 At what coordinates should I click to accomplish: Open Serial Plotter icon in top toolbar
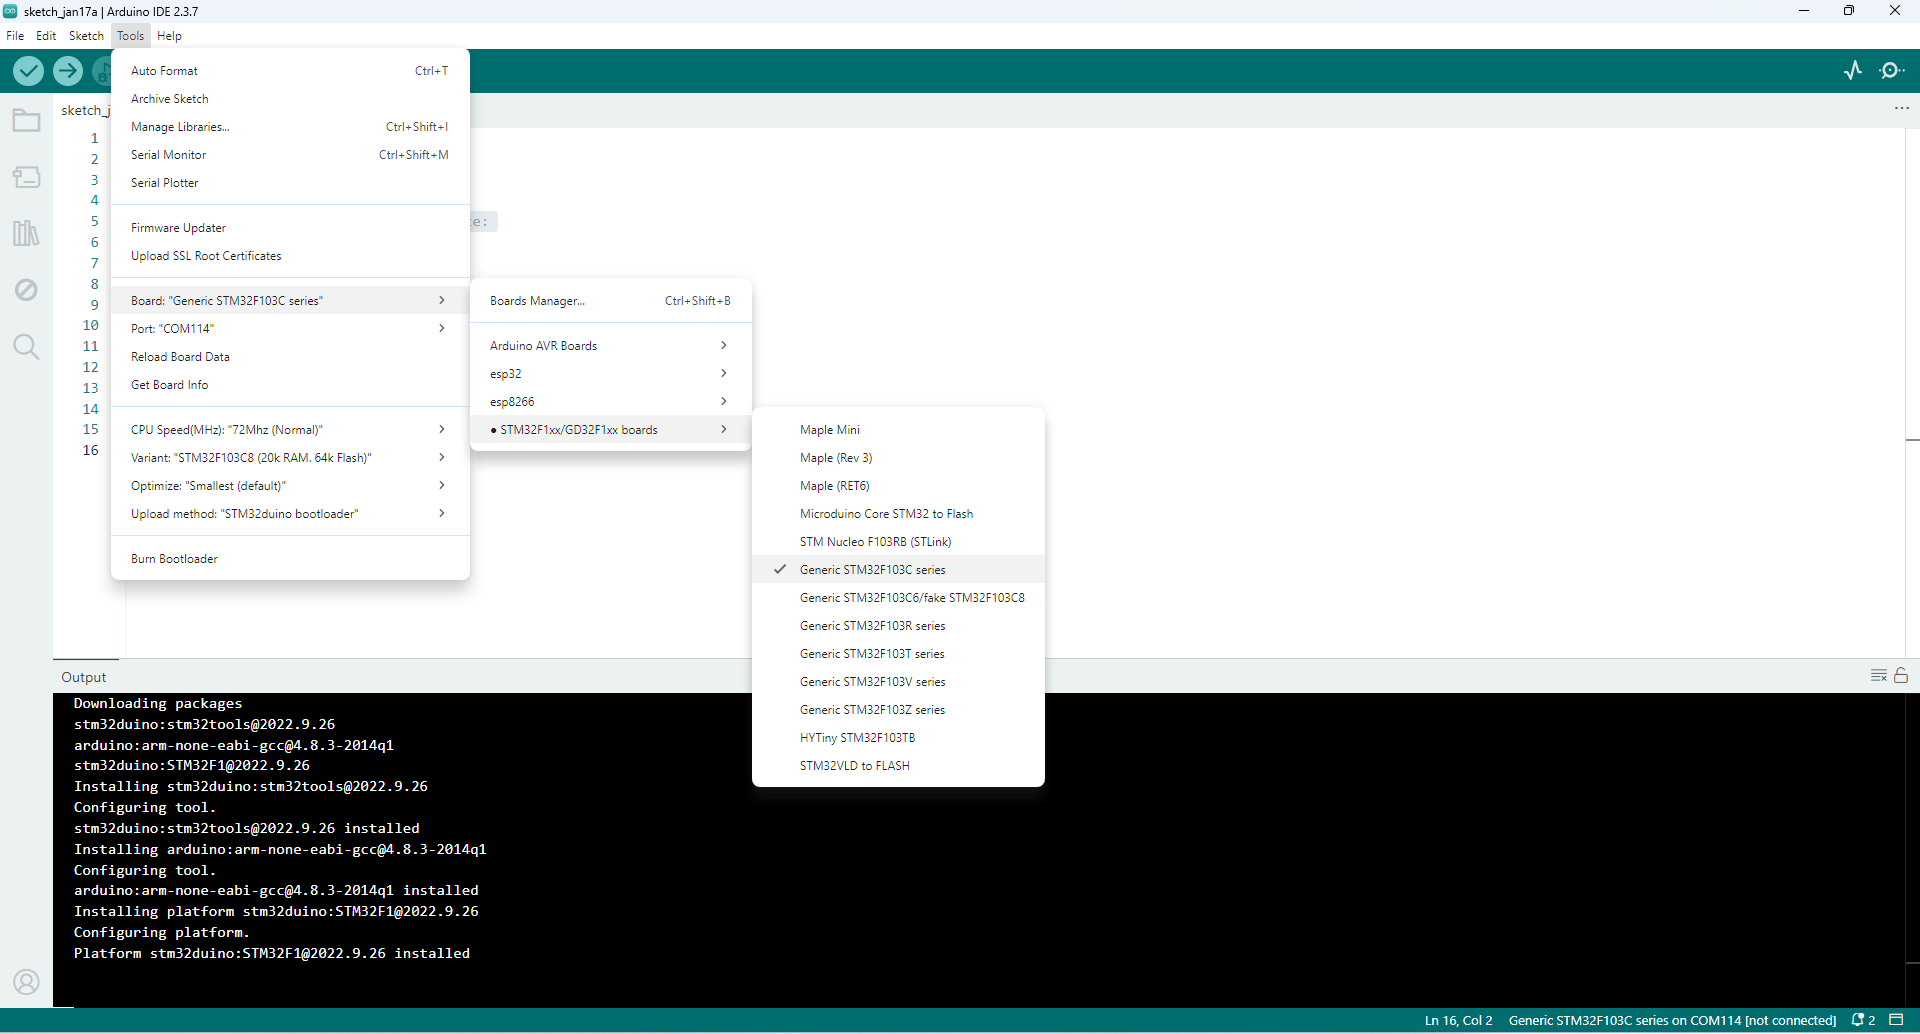(x=1853, y=70)
